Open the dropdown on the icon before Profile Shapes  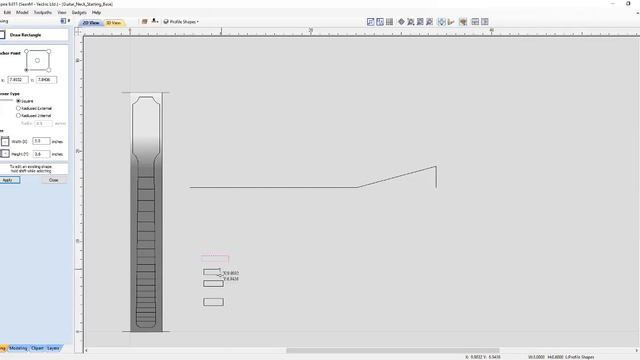pyautogui.click(x=158, y=22)
